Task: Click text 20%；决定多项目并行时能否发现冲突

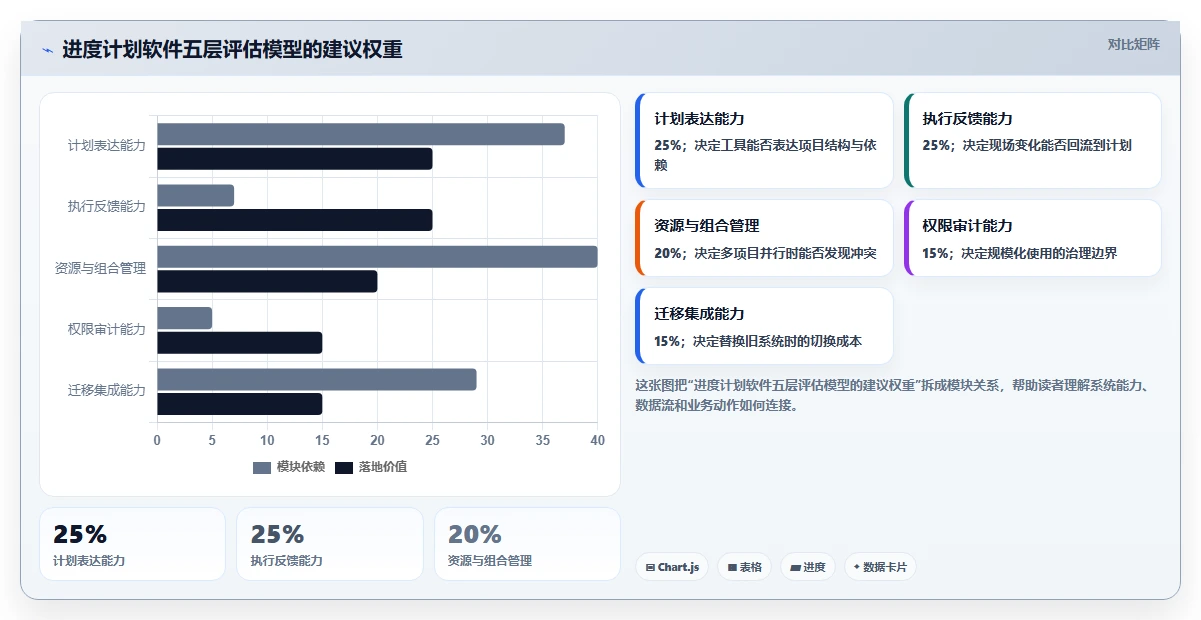Action: 765,253
